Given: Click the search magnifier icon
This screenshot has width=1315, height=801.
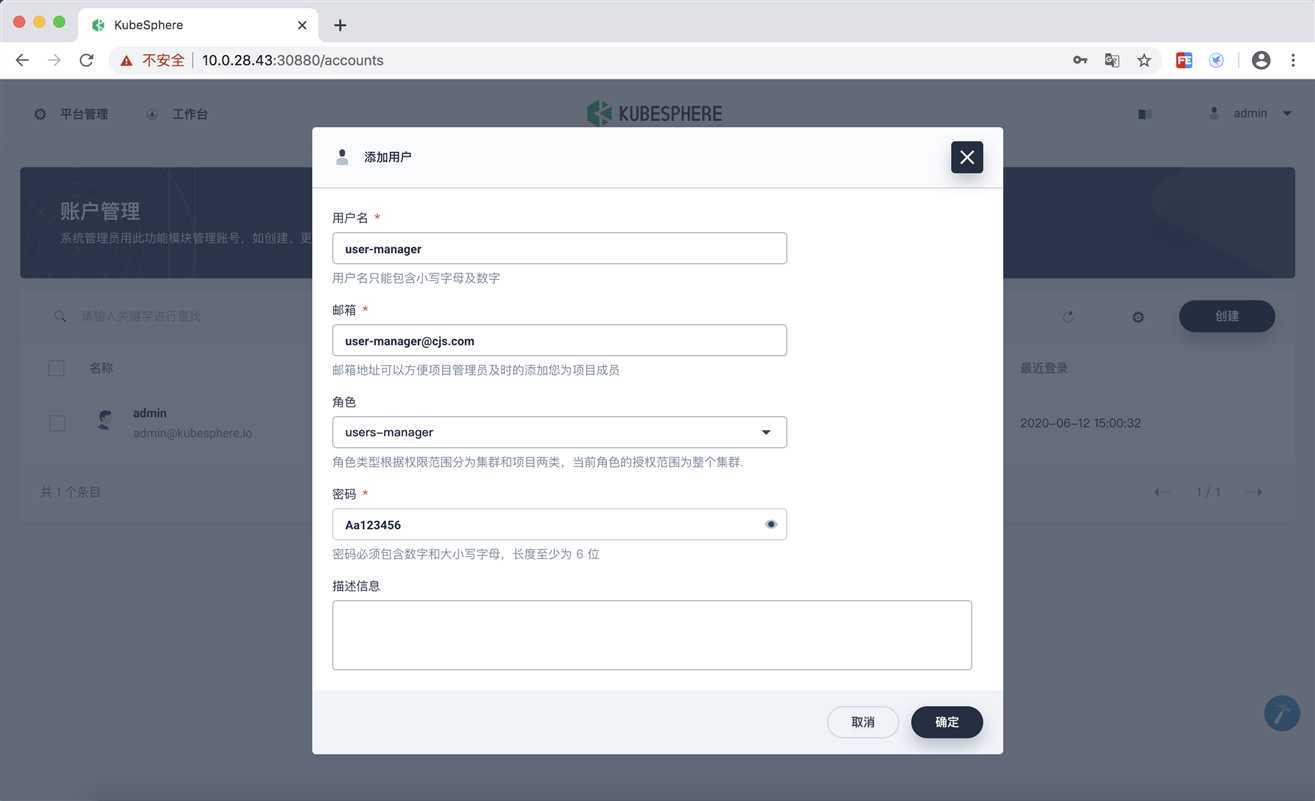Looking at the screenshot, I should (x=60, y=316).
